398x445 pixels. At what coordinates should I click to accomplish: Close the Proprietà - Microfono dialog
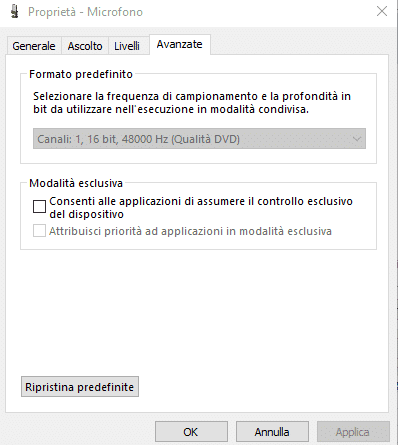[x=382, y=11]
